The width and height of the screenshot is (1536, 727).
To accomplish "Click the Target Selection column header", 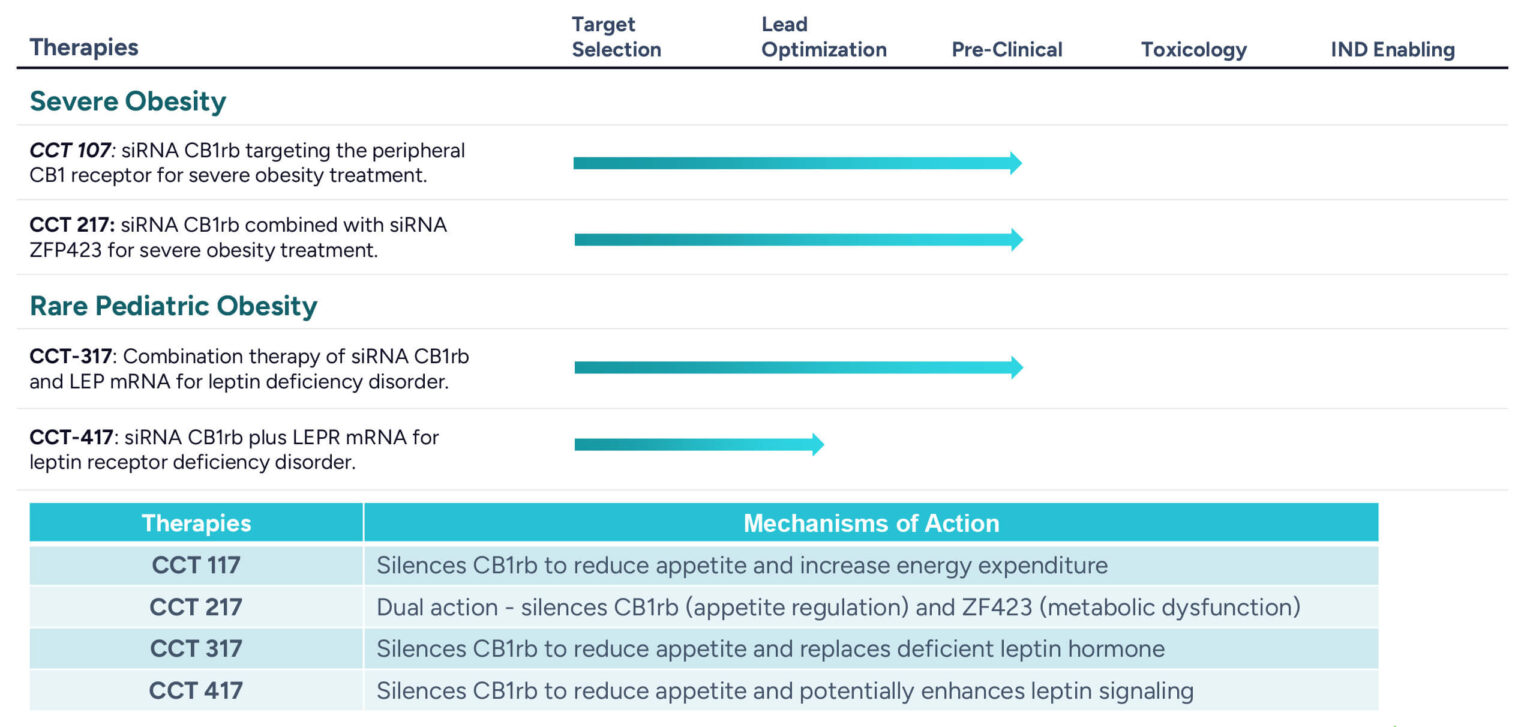I will click(x=616, y=37).
